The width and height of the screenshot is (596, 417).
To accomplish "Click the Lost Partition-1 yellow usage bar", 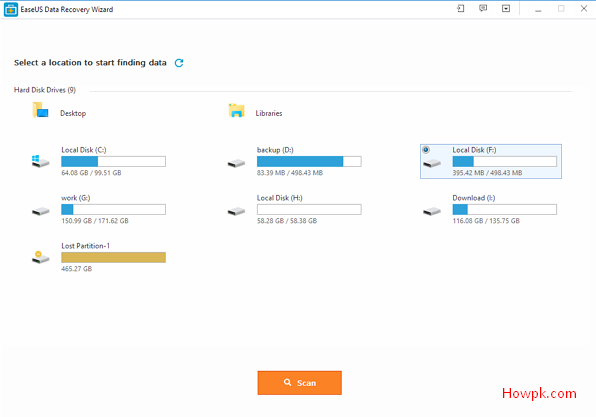I will 113,257.
